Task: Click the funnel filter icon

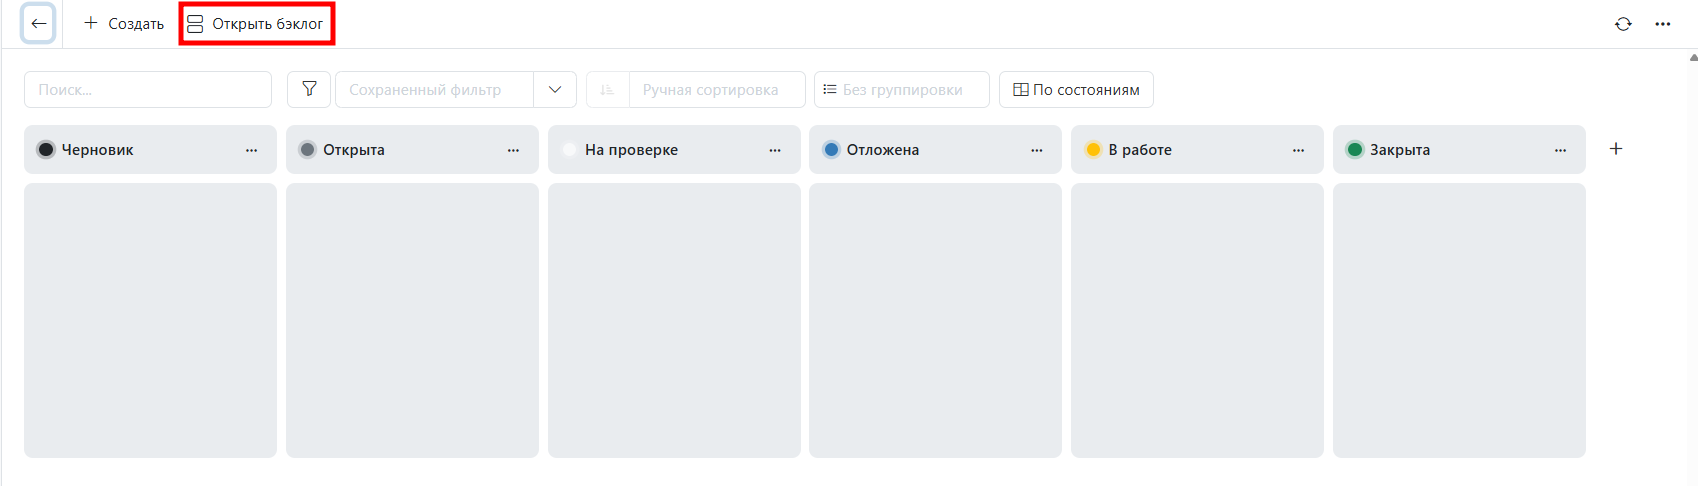Action: tap(309, 89)
